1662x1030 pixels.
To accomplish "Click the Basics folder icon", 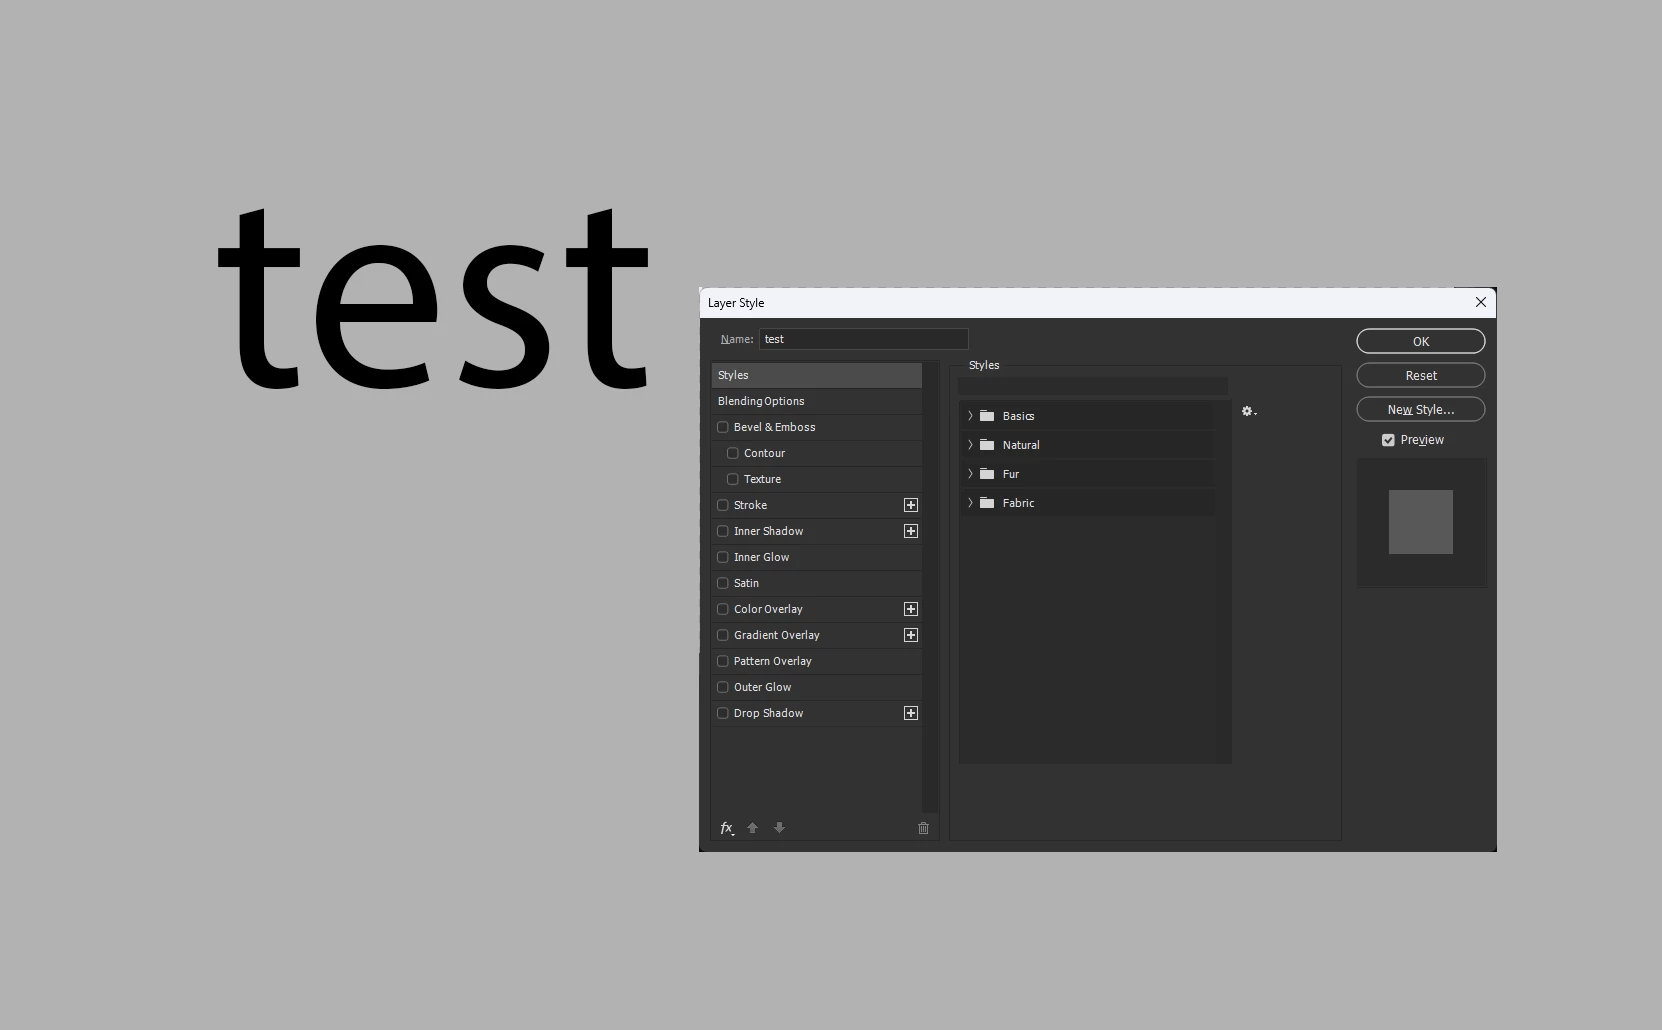I will (x=987, y=416).
